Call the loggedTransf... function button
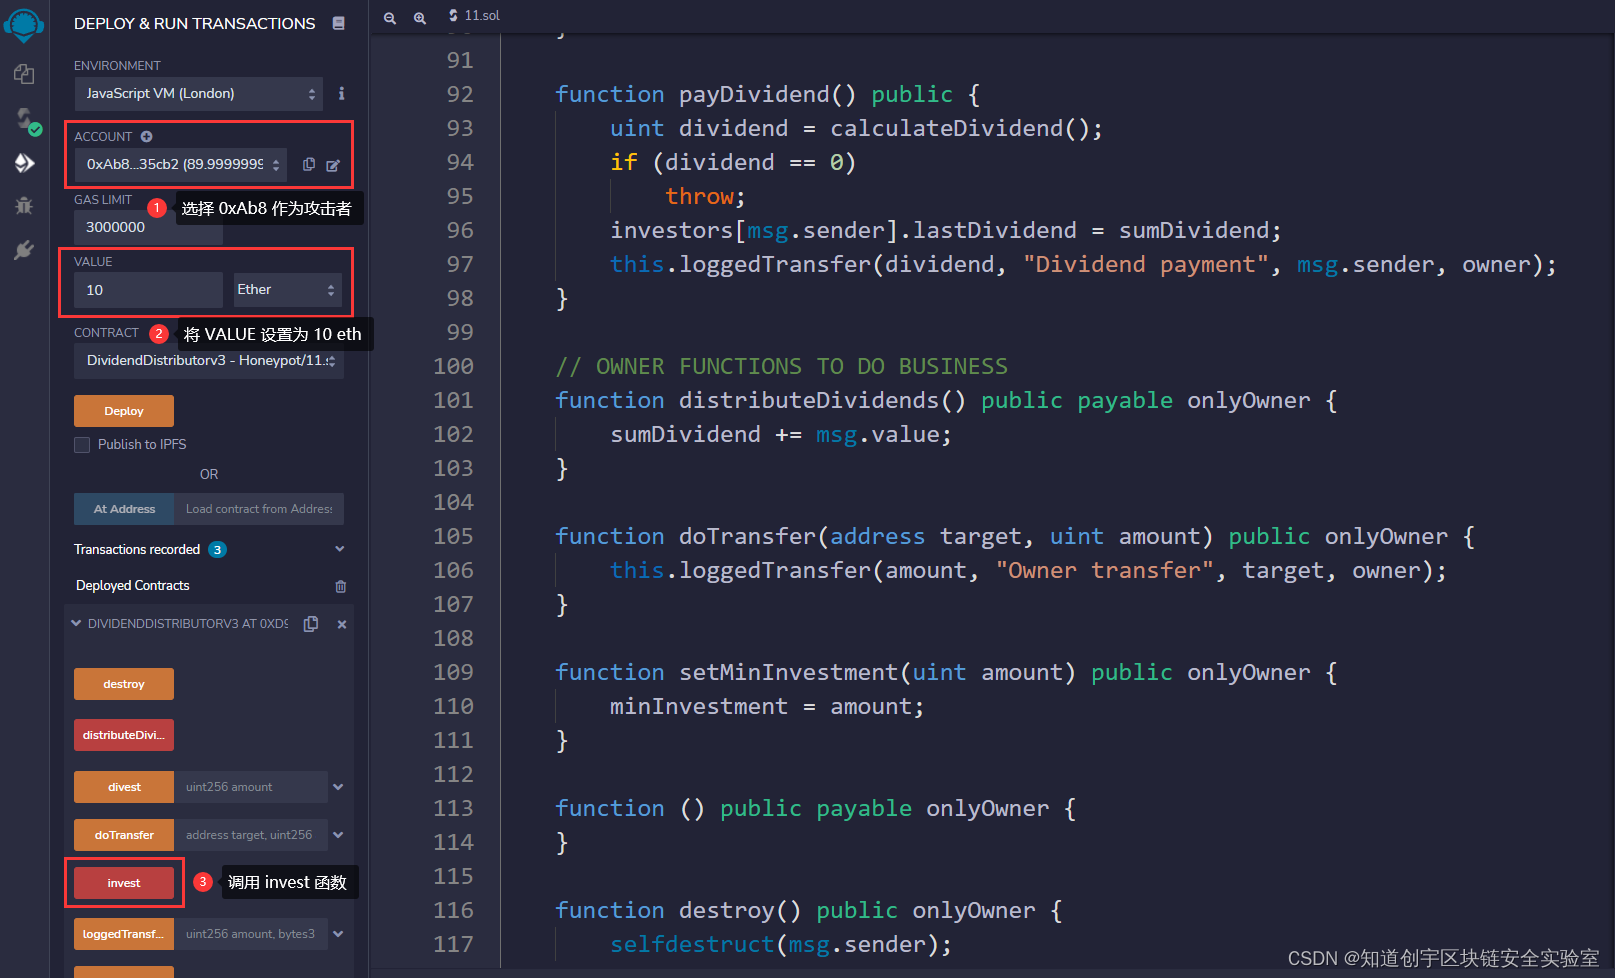The width and height of the screenshot is (1615, 978). [124, 934]
